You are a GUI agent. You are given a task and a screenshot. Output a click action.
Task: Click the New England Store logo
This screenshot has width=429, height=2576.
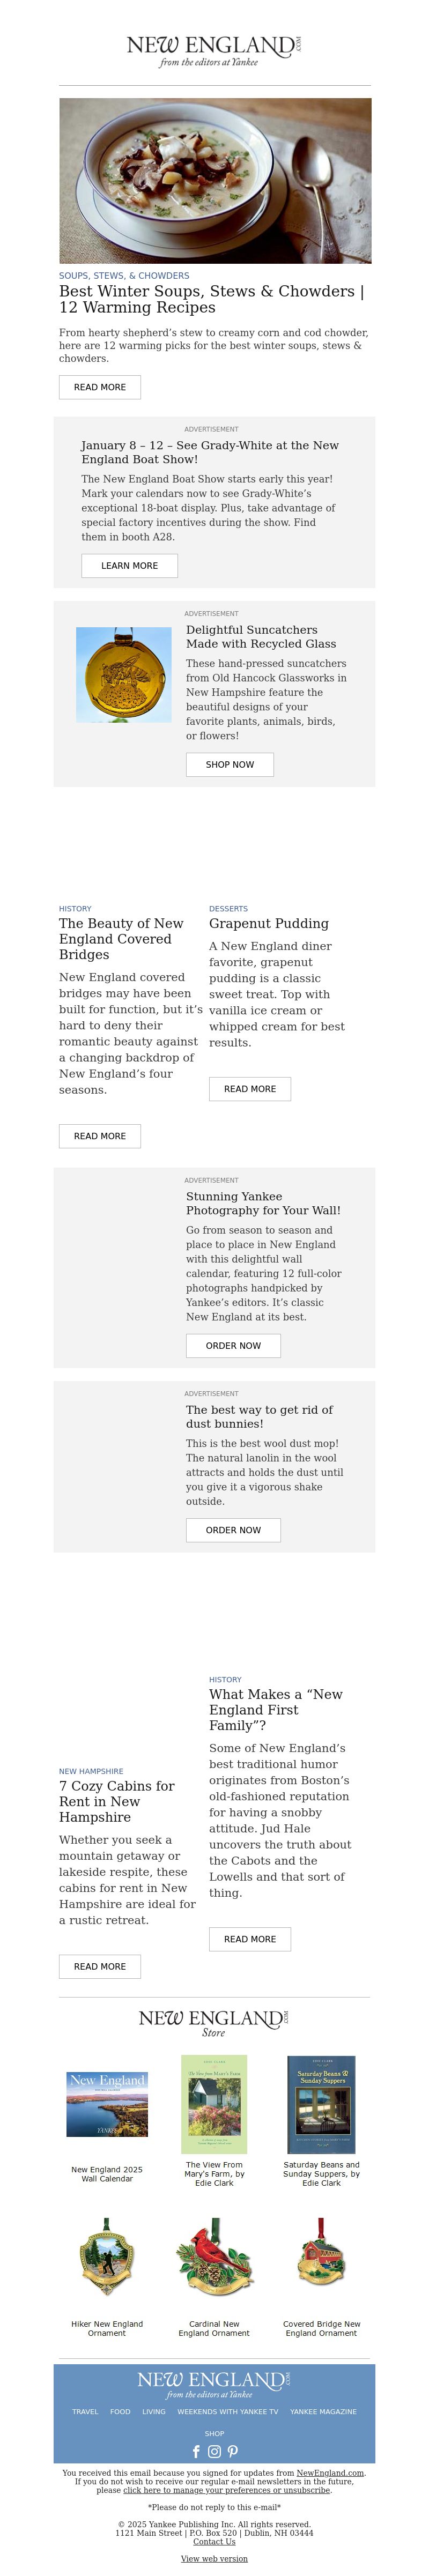214,2022
